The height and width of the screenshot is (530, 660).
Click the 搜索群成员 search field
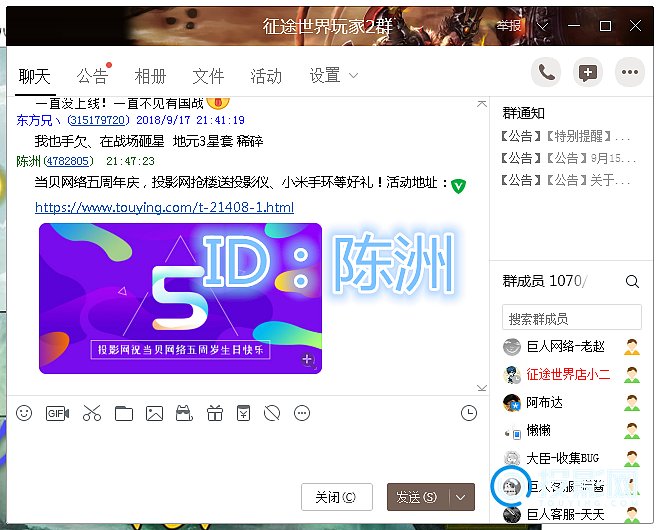point(571,319)
